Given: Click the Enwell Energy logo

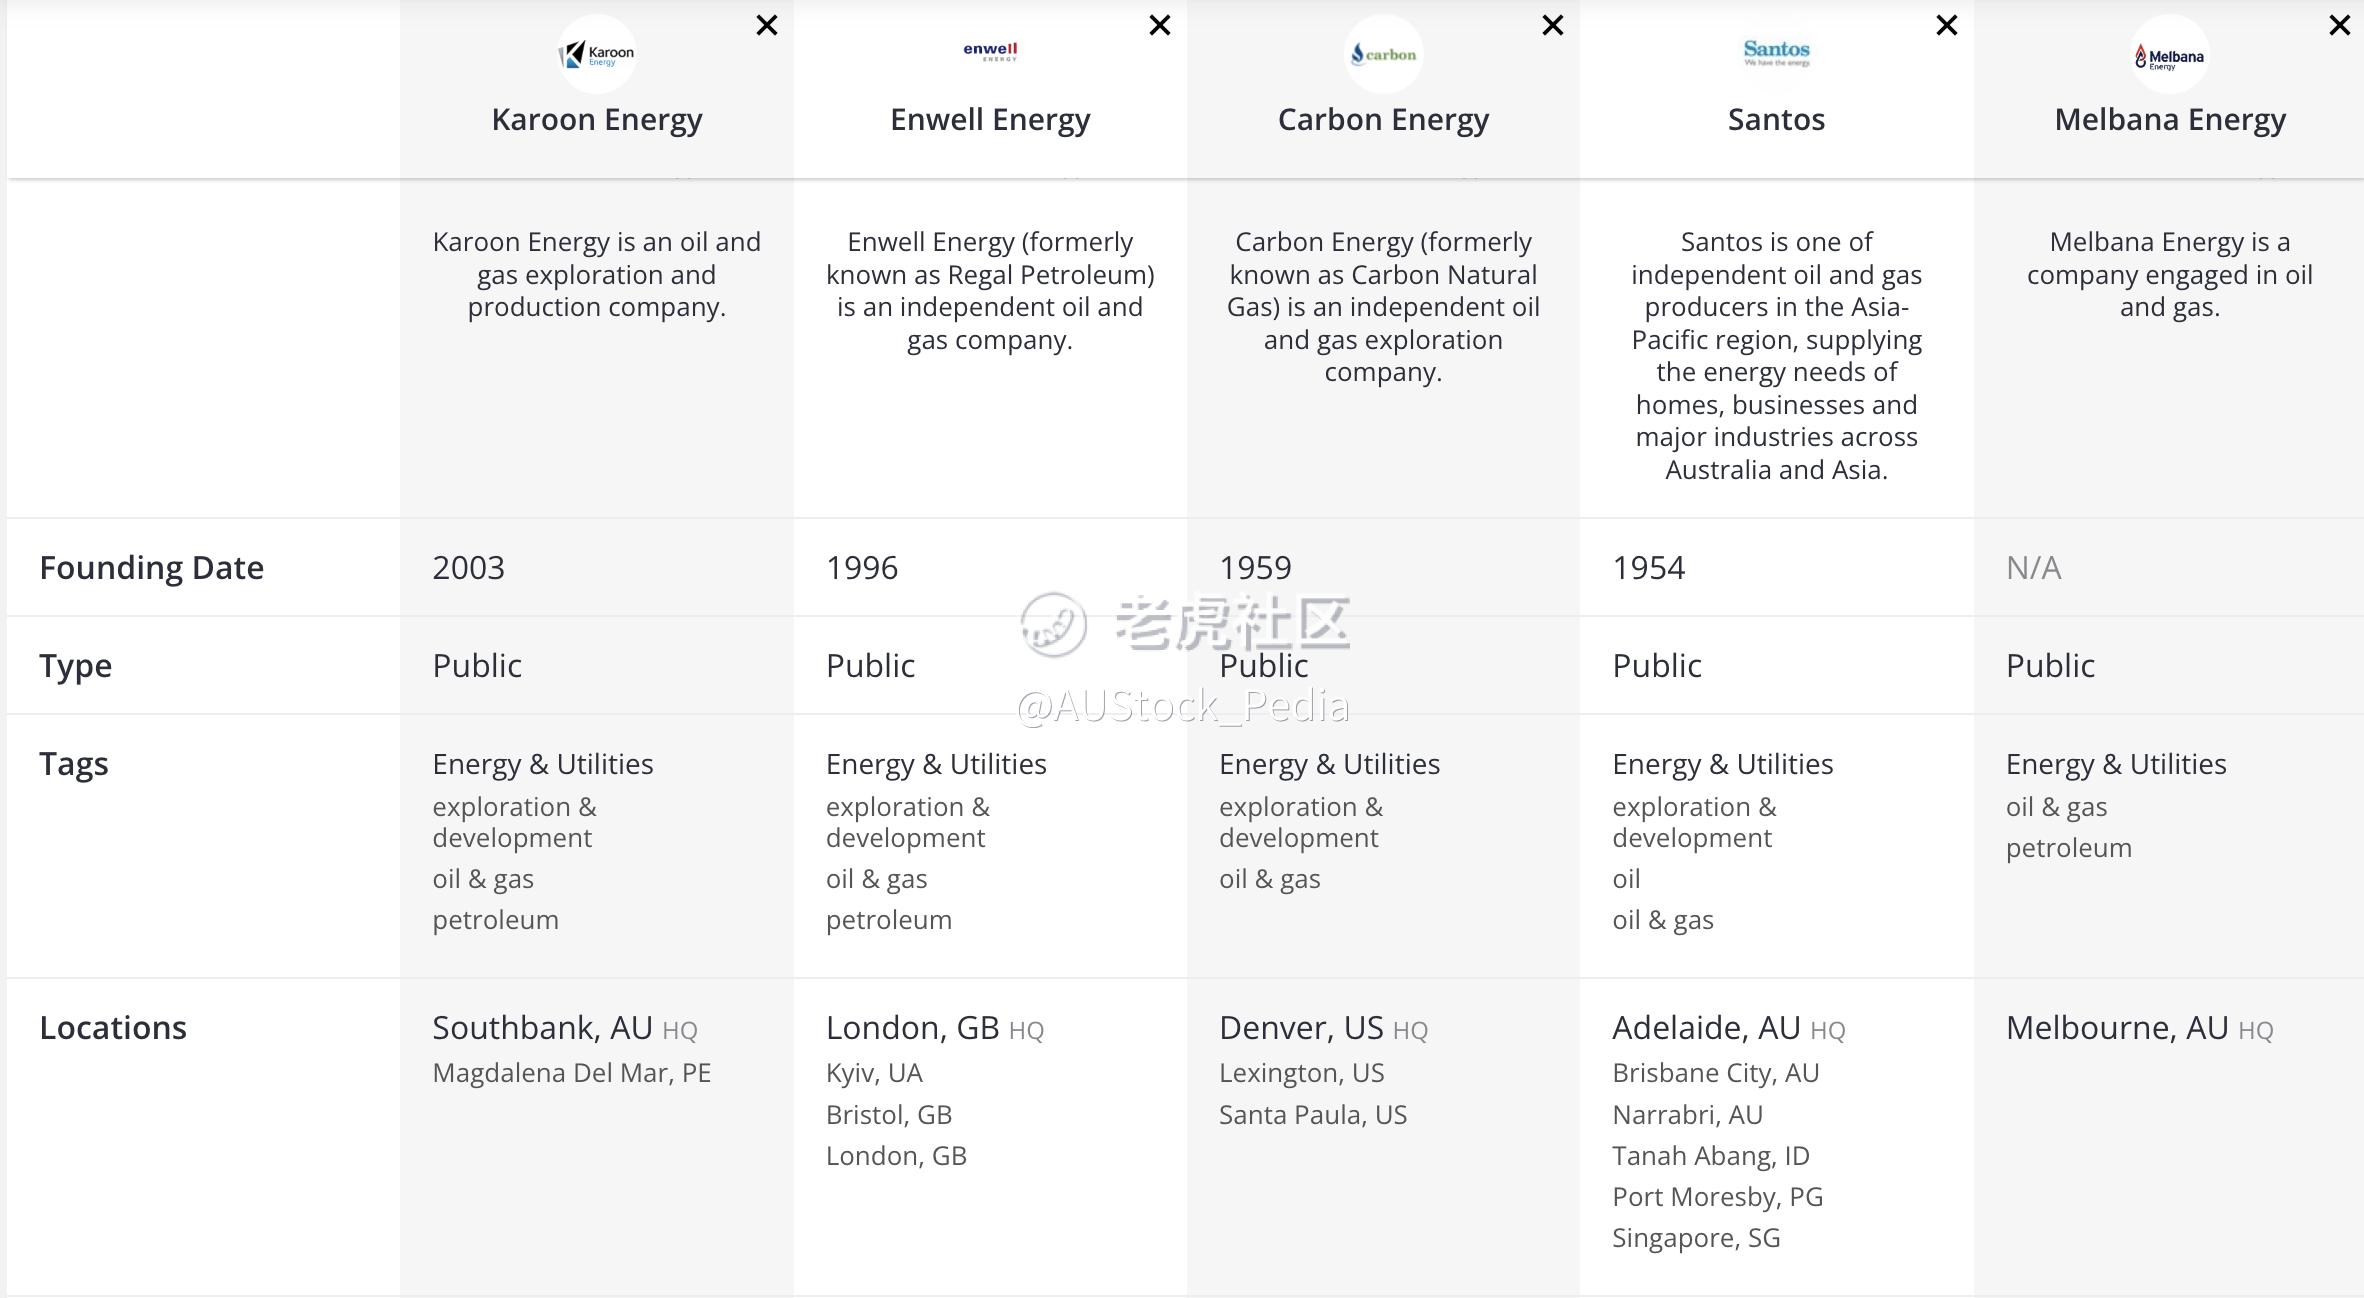Looking at the screenshot, I should [x=990, y=54].
